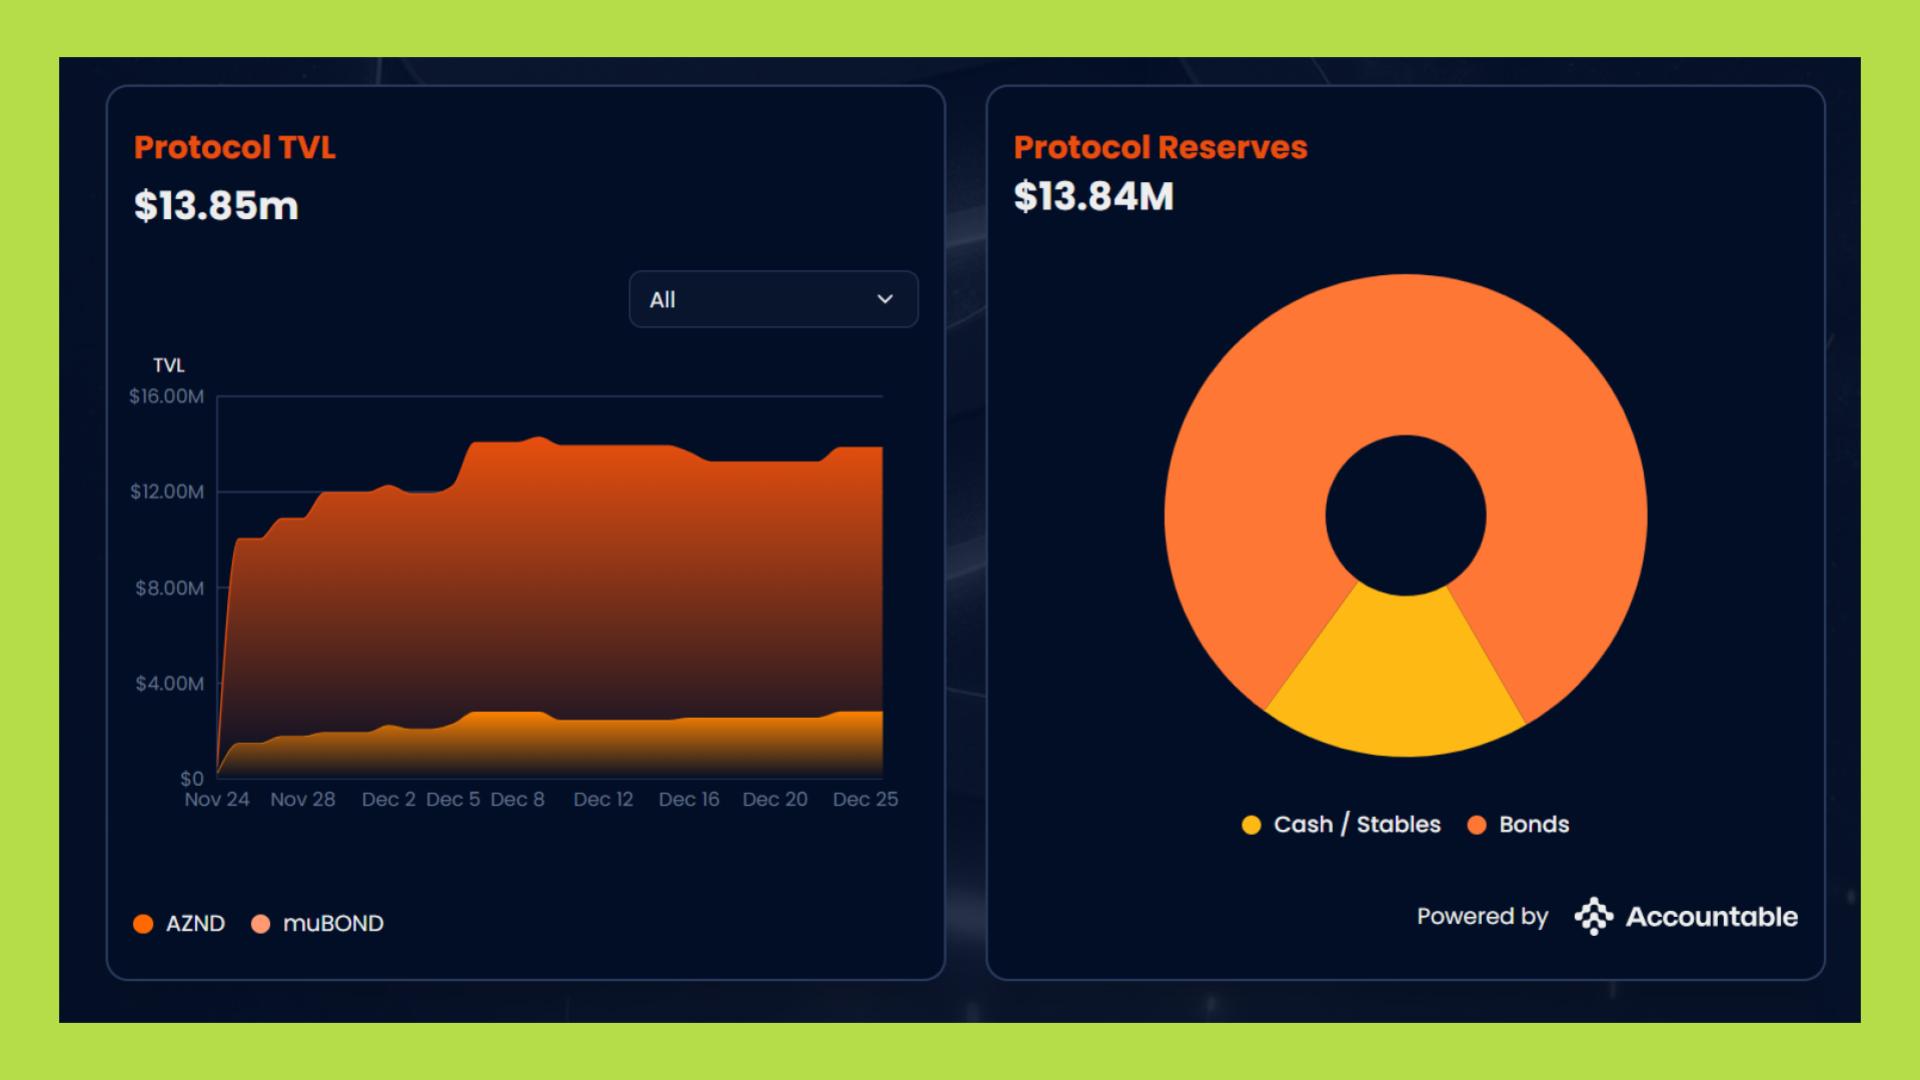
Task: Click the Dec 25 marker on x-axis
Action: 865,799
